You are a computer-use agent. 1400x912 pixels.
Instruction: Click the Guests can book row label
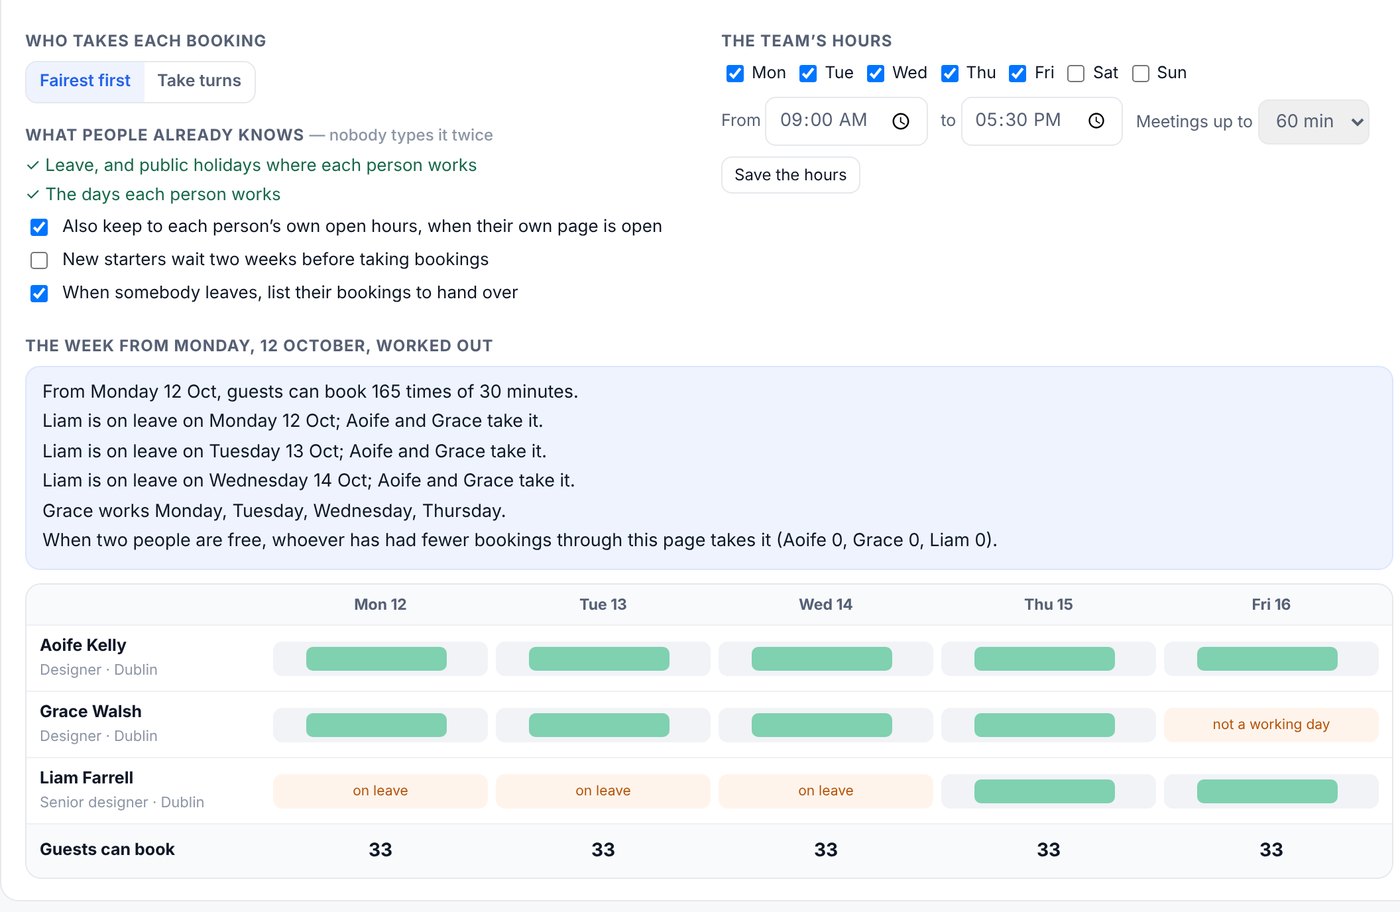click(107, 849)
